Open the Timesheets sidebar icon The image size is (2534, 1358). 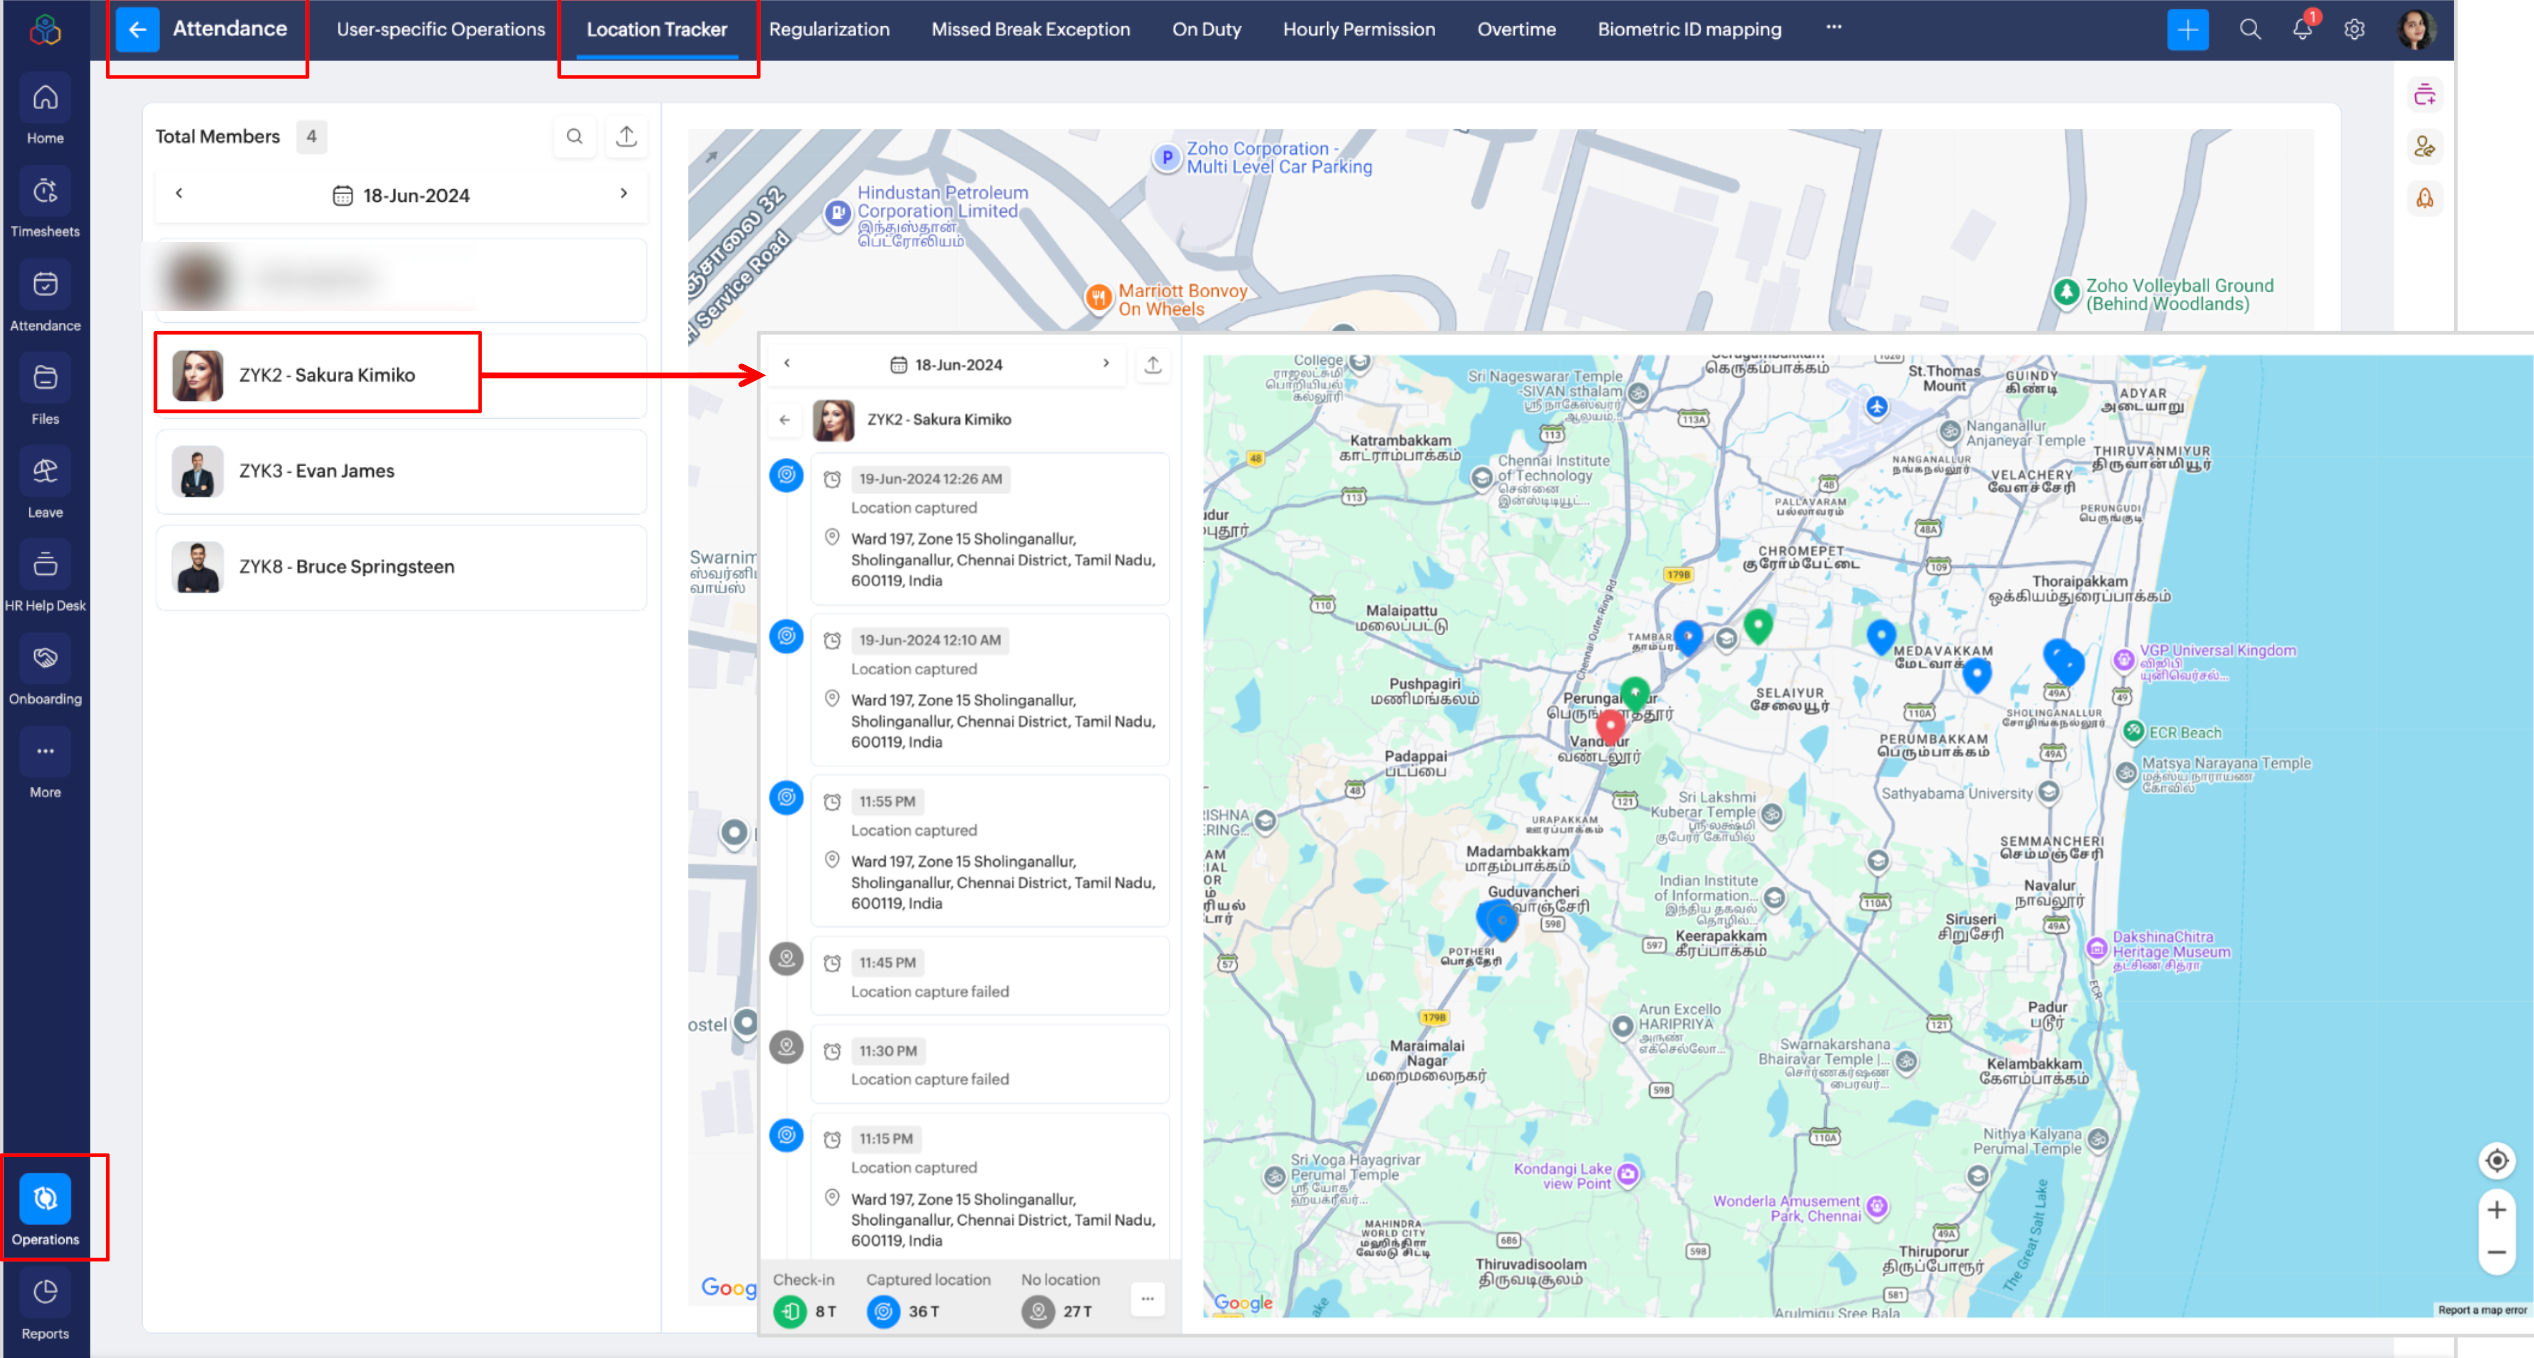click(x=45, y=192)
